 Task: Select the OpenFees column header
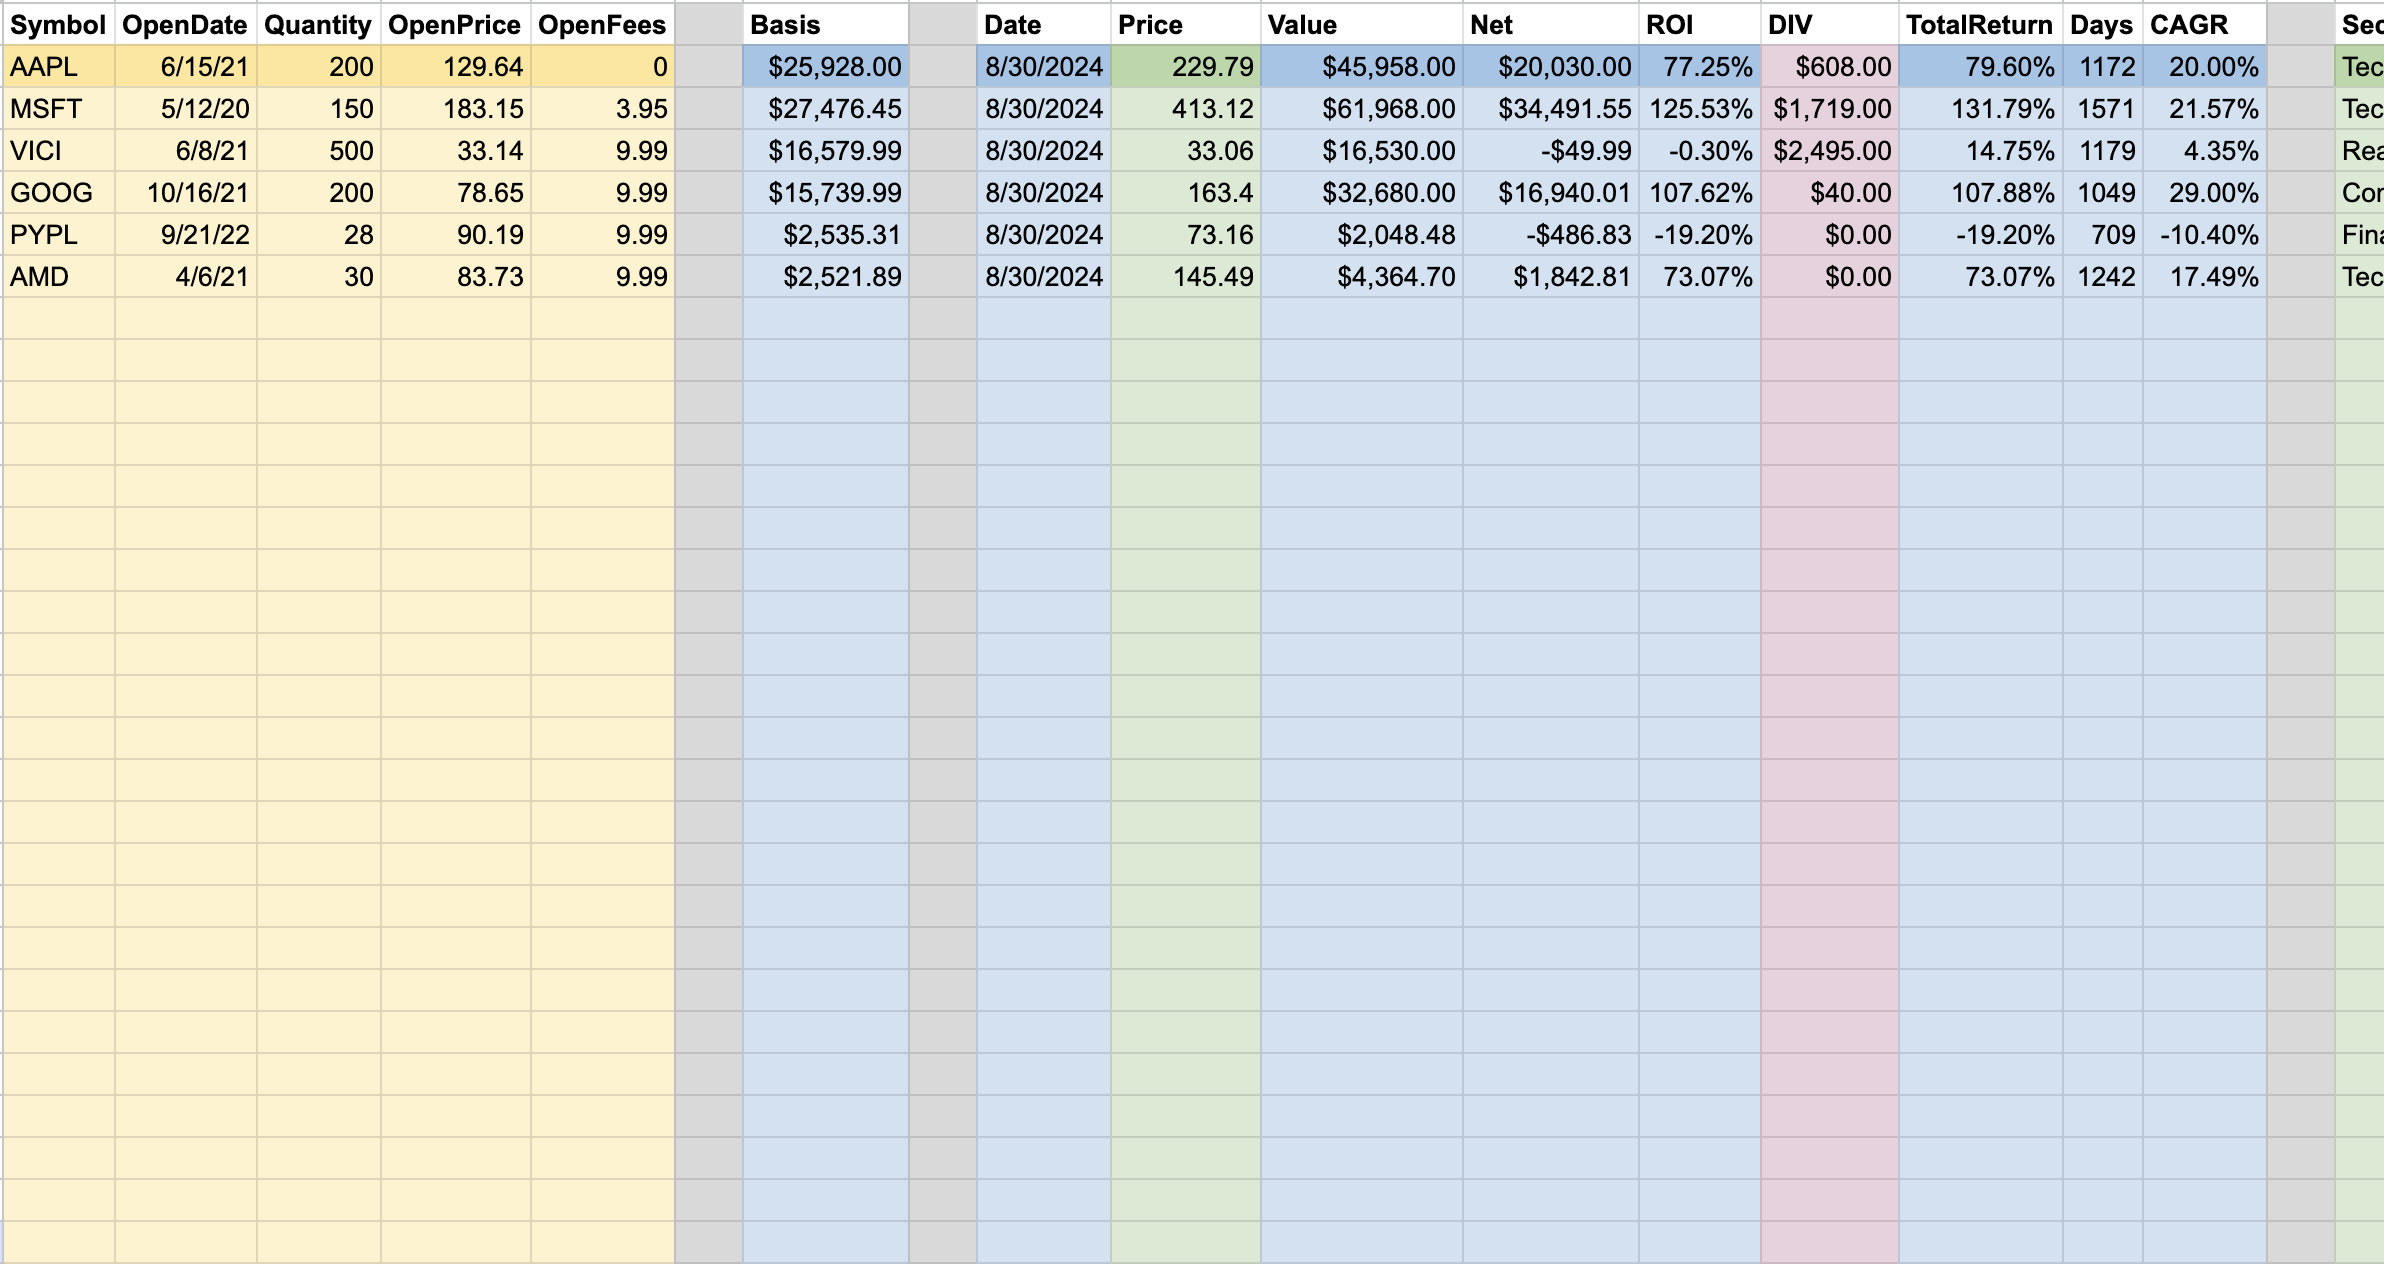[603, 25]
